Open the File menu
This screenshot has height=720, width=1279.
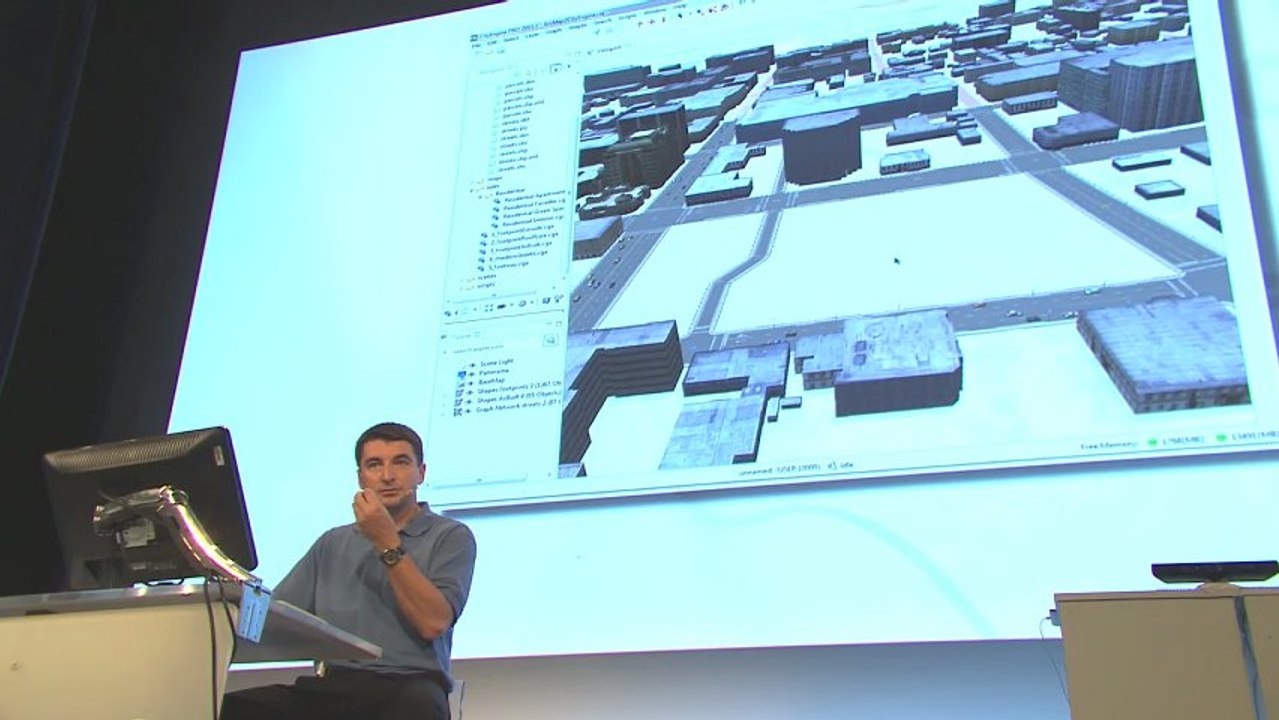(x=475, y=45)
